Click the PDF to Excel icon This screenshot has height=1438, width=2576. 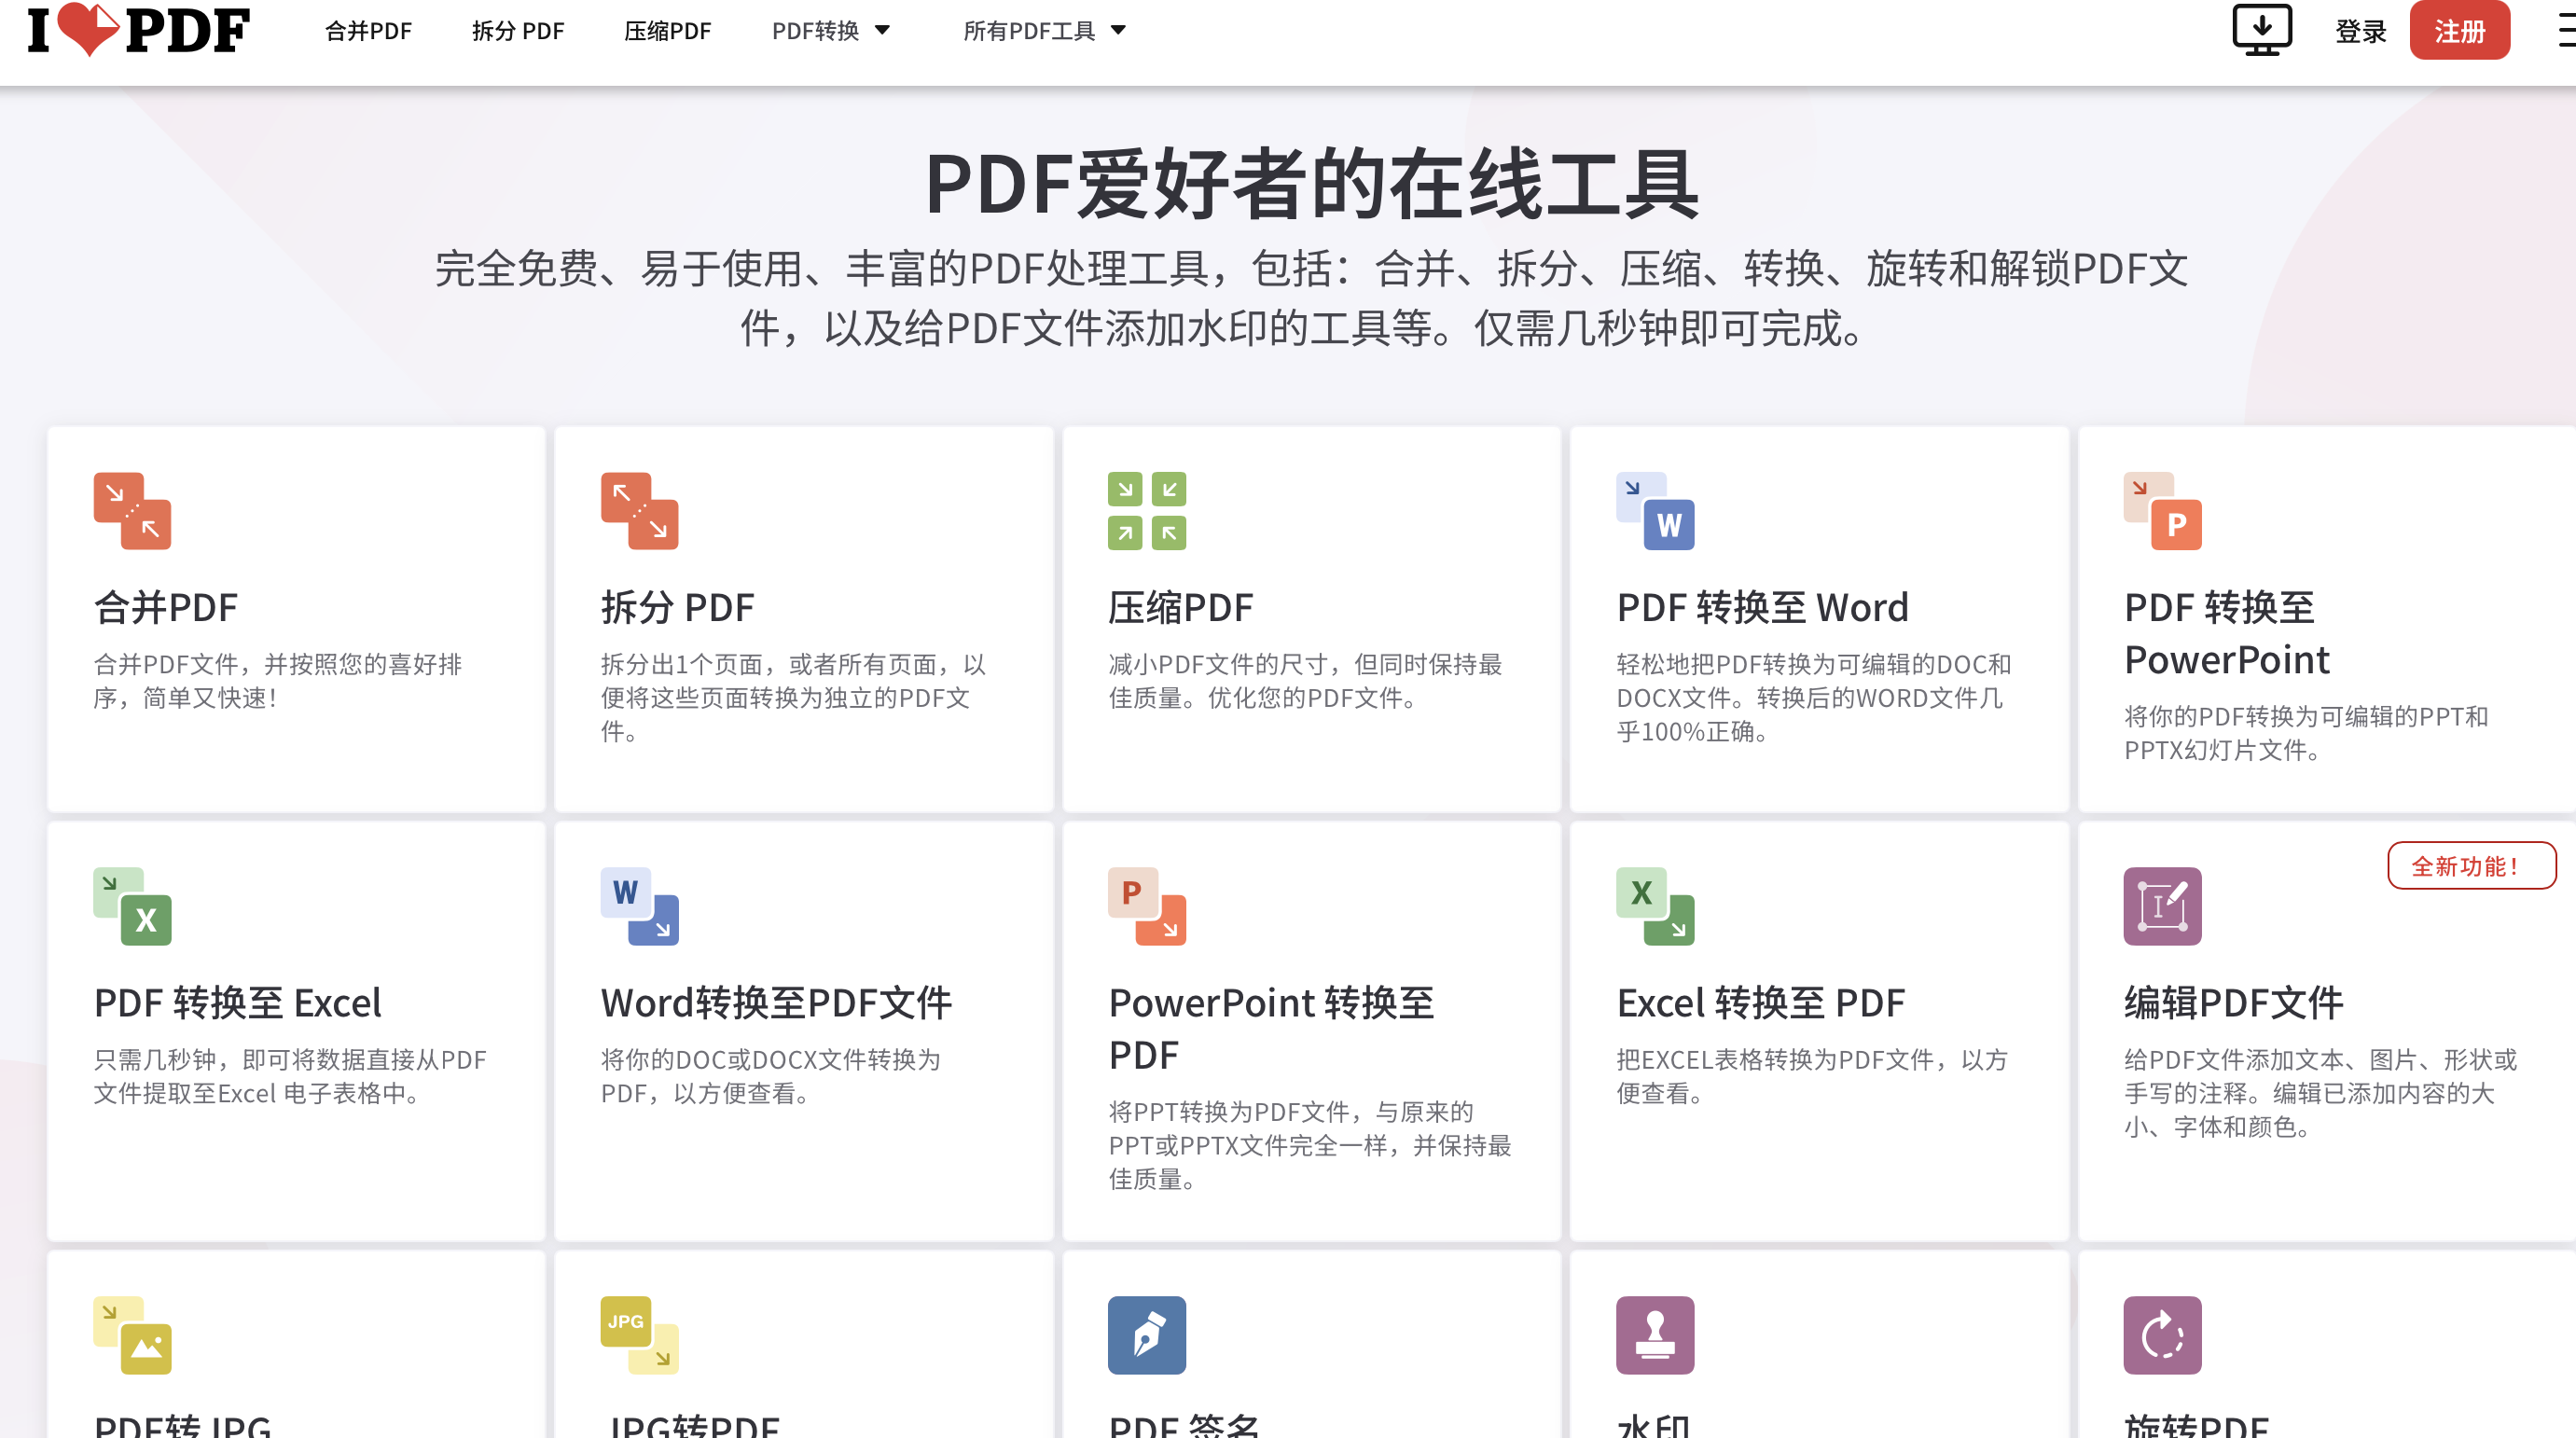[132, 906]
